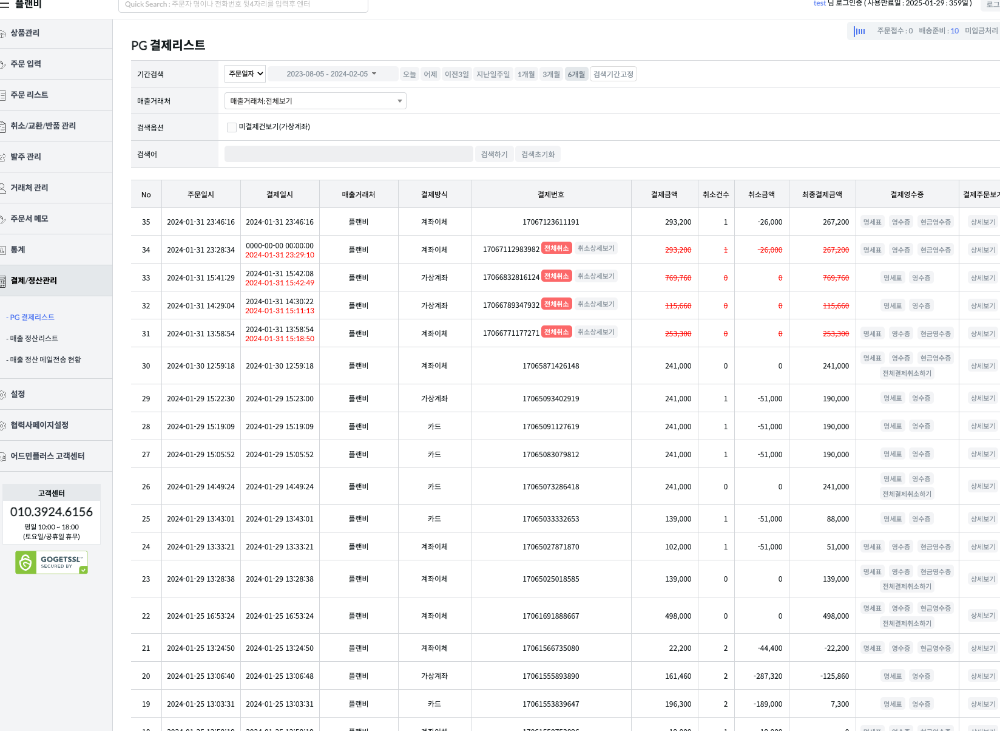The image size is (1000, 731).
Task: Click the 어드민플러스 고객센터 icon
Action: click(3, 457)
